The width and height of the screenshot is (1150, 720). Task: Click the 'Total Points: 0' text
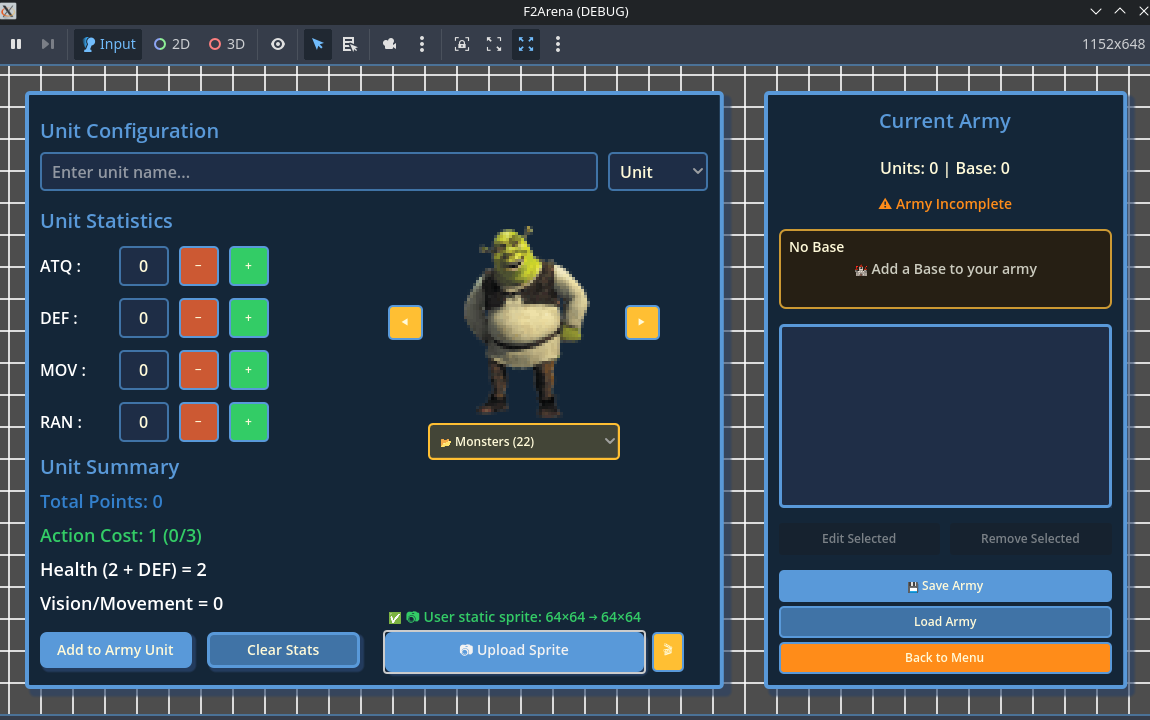(x=101, y=502)
